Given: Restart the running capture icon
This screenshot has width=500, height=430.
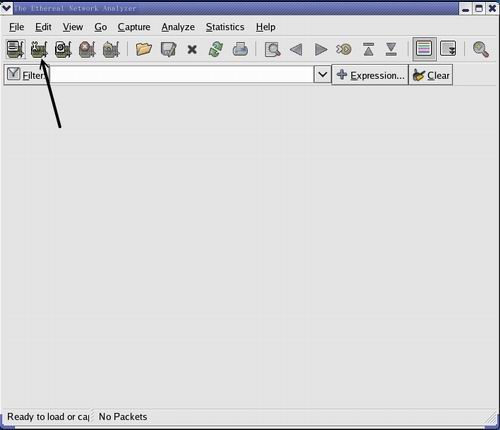Looking at the screenshot, I should click(x=111, y=49).
